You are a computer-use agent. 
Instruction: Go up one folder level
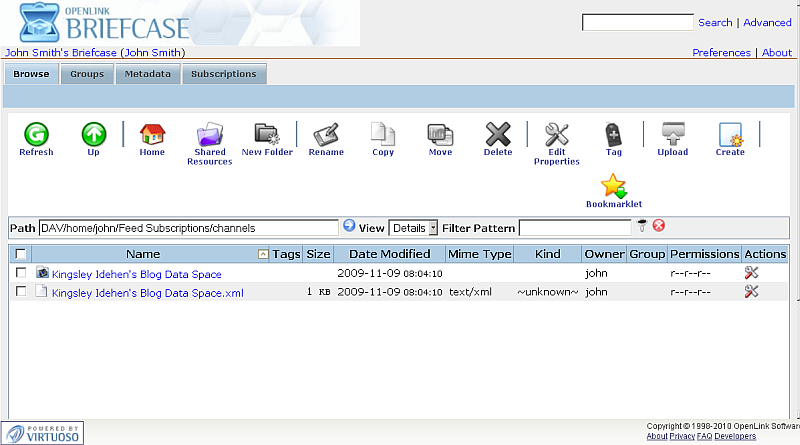click(x=93, y=134)
